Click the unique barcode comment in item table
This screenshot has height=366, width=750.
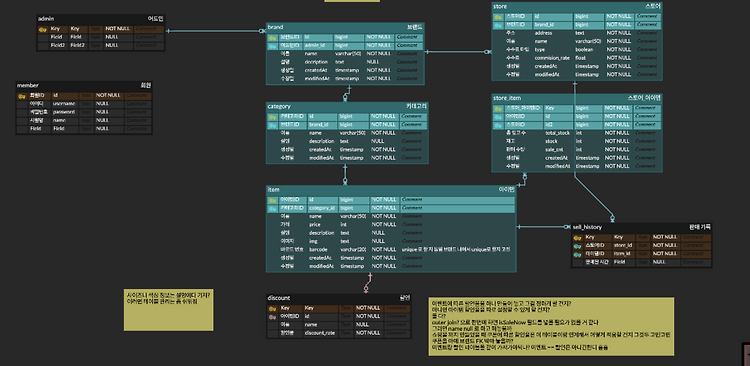click(x=455, y=249)
